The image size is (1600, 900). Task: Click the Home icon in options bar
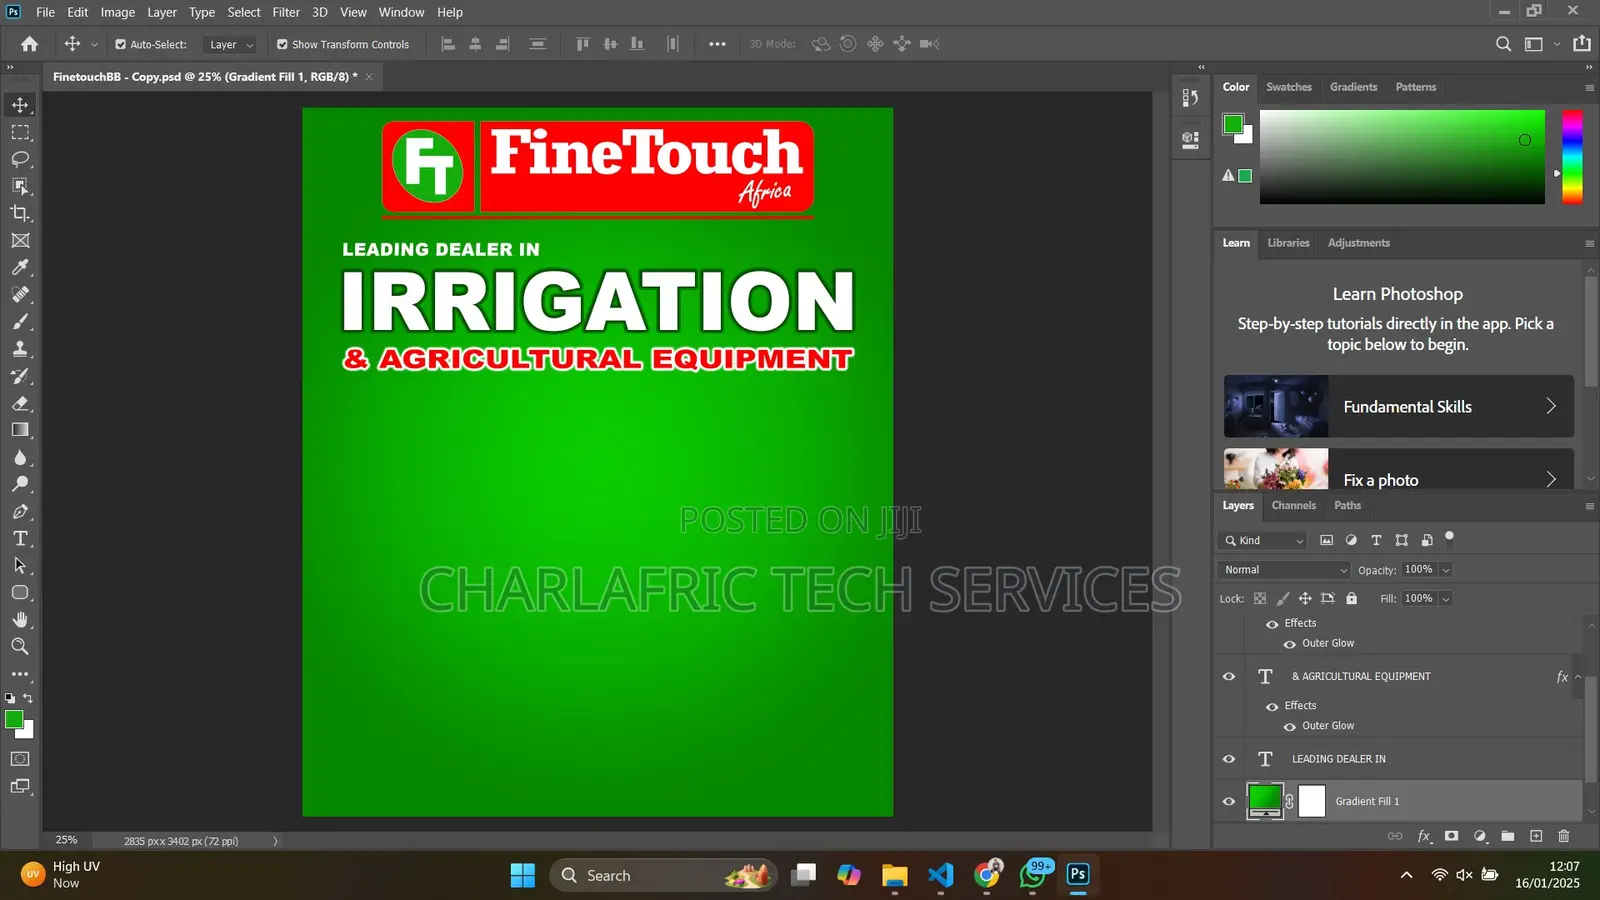point(29,44)
